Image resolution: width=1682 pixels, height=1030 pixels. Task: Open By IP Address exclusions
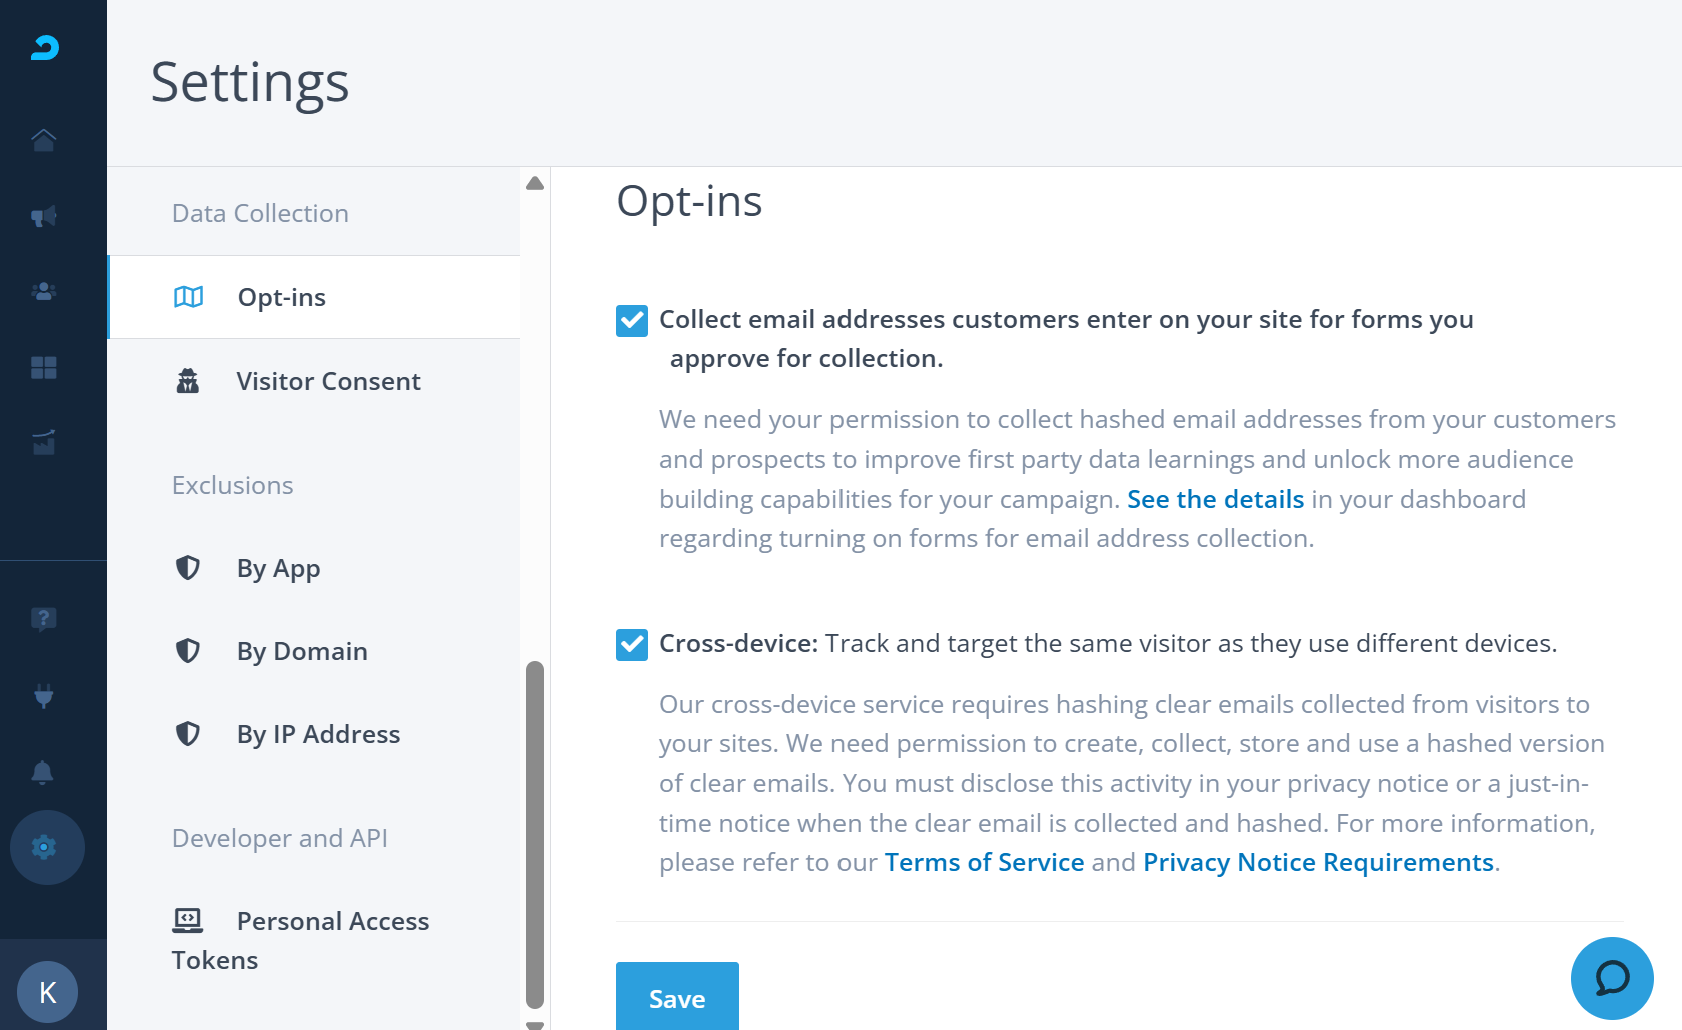click(318, 734)
